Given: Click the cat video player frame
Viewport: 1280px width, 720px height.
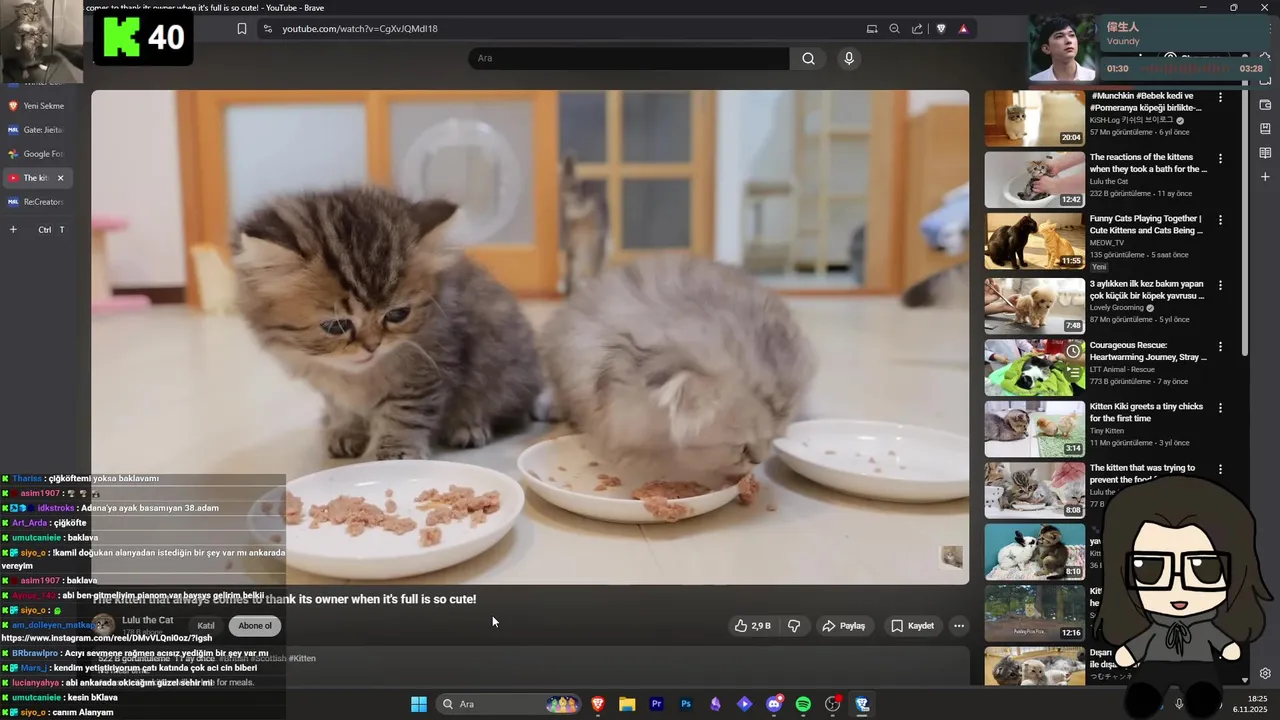Looking at the screenshot, I should pos(530,337).
